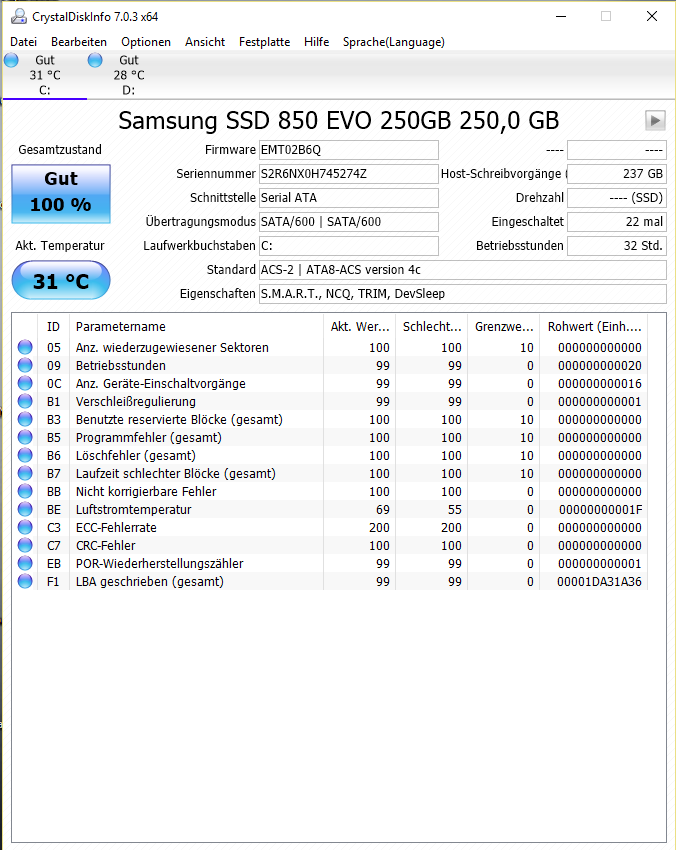Image resolution: width=676 pixels, height=850 pixels.
Task: Click the Host-Schreibvorgänge value 237 GB
Action: [616, 173]
